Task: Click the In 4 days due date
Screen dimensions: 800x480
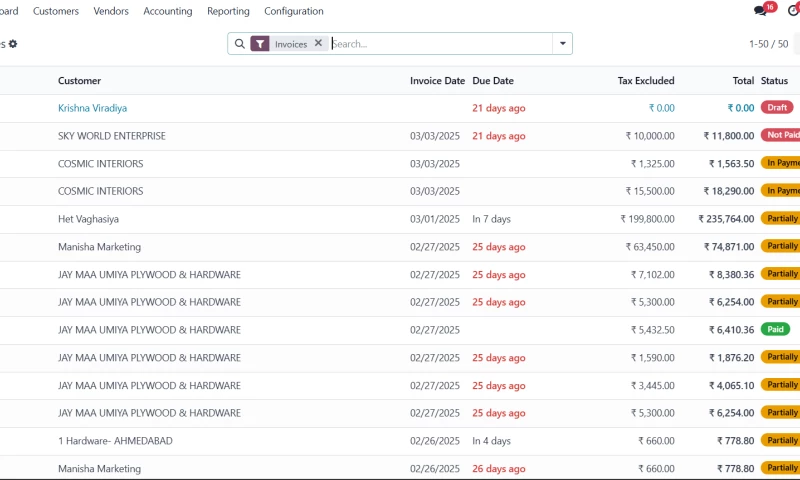Action: [x=491, y=441]
